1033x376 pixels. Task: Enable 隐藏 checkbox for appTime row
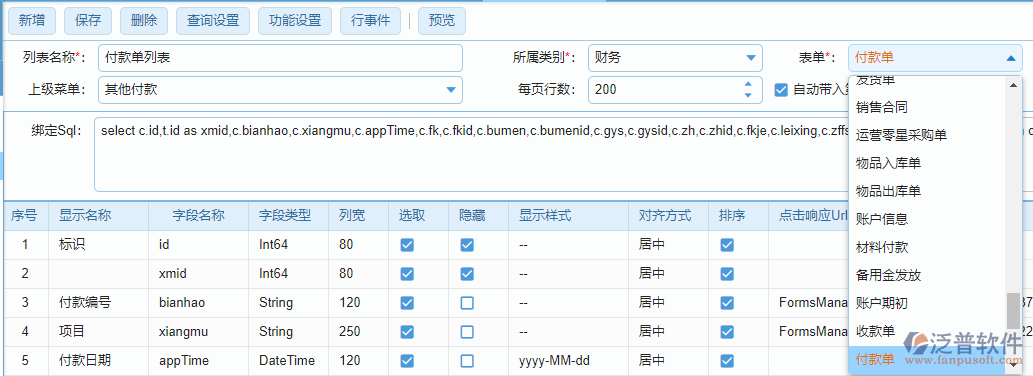coord(467,361)
